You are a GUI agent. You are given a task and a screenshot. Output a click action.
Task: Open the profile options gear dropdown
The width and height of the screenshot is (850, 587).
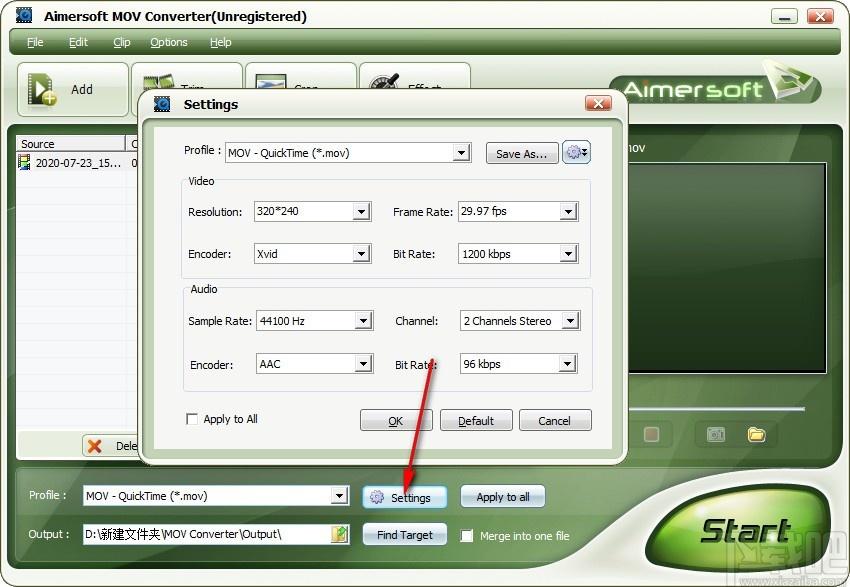[576, 153]
